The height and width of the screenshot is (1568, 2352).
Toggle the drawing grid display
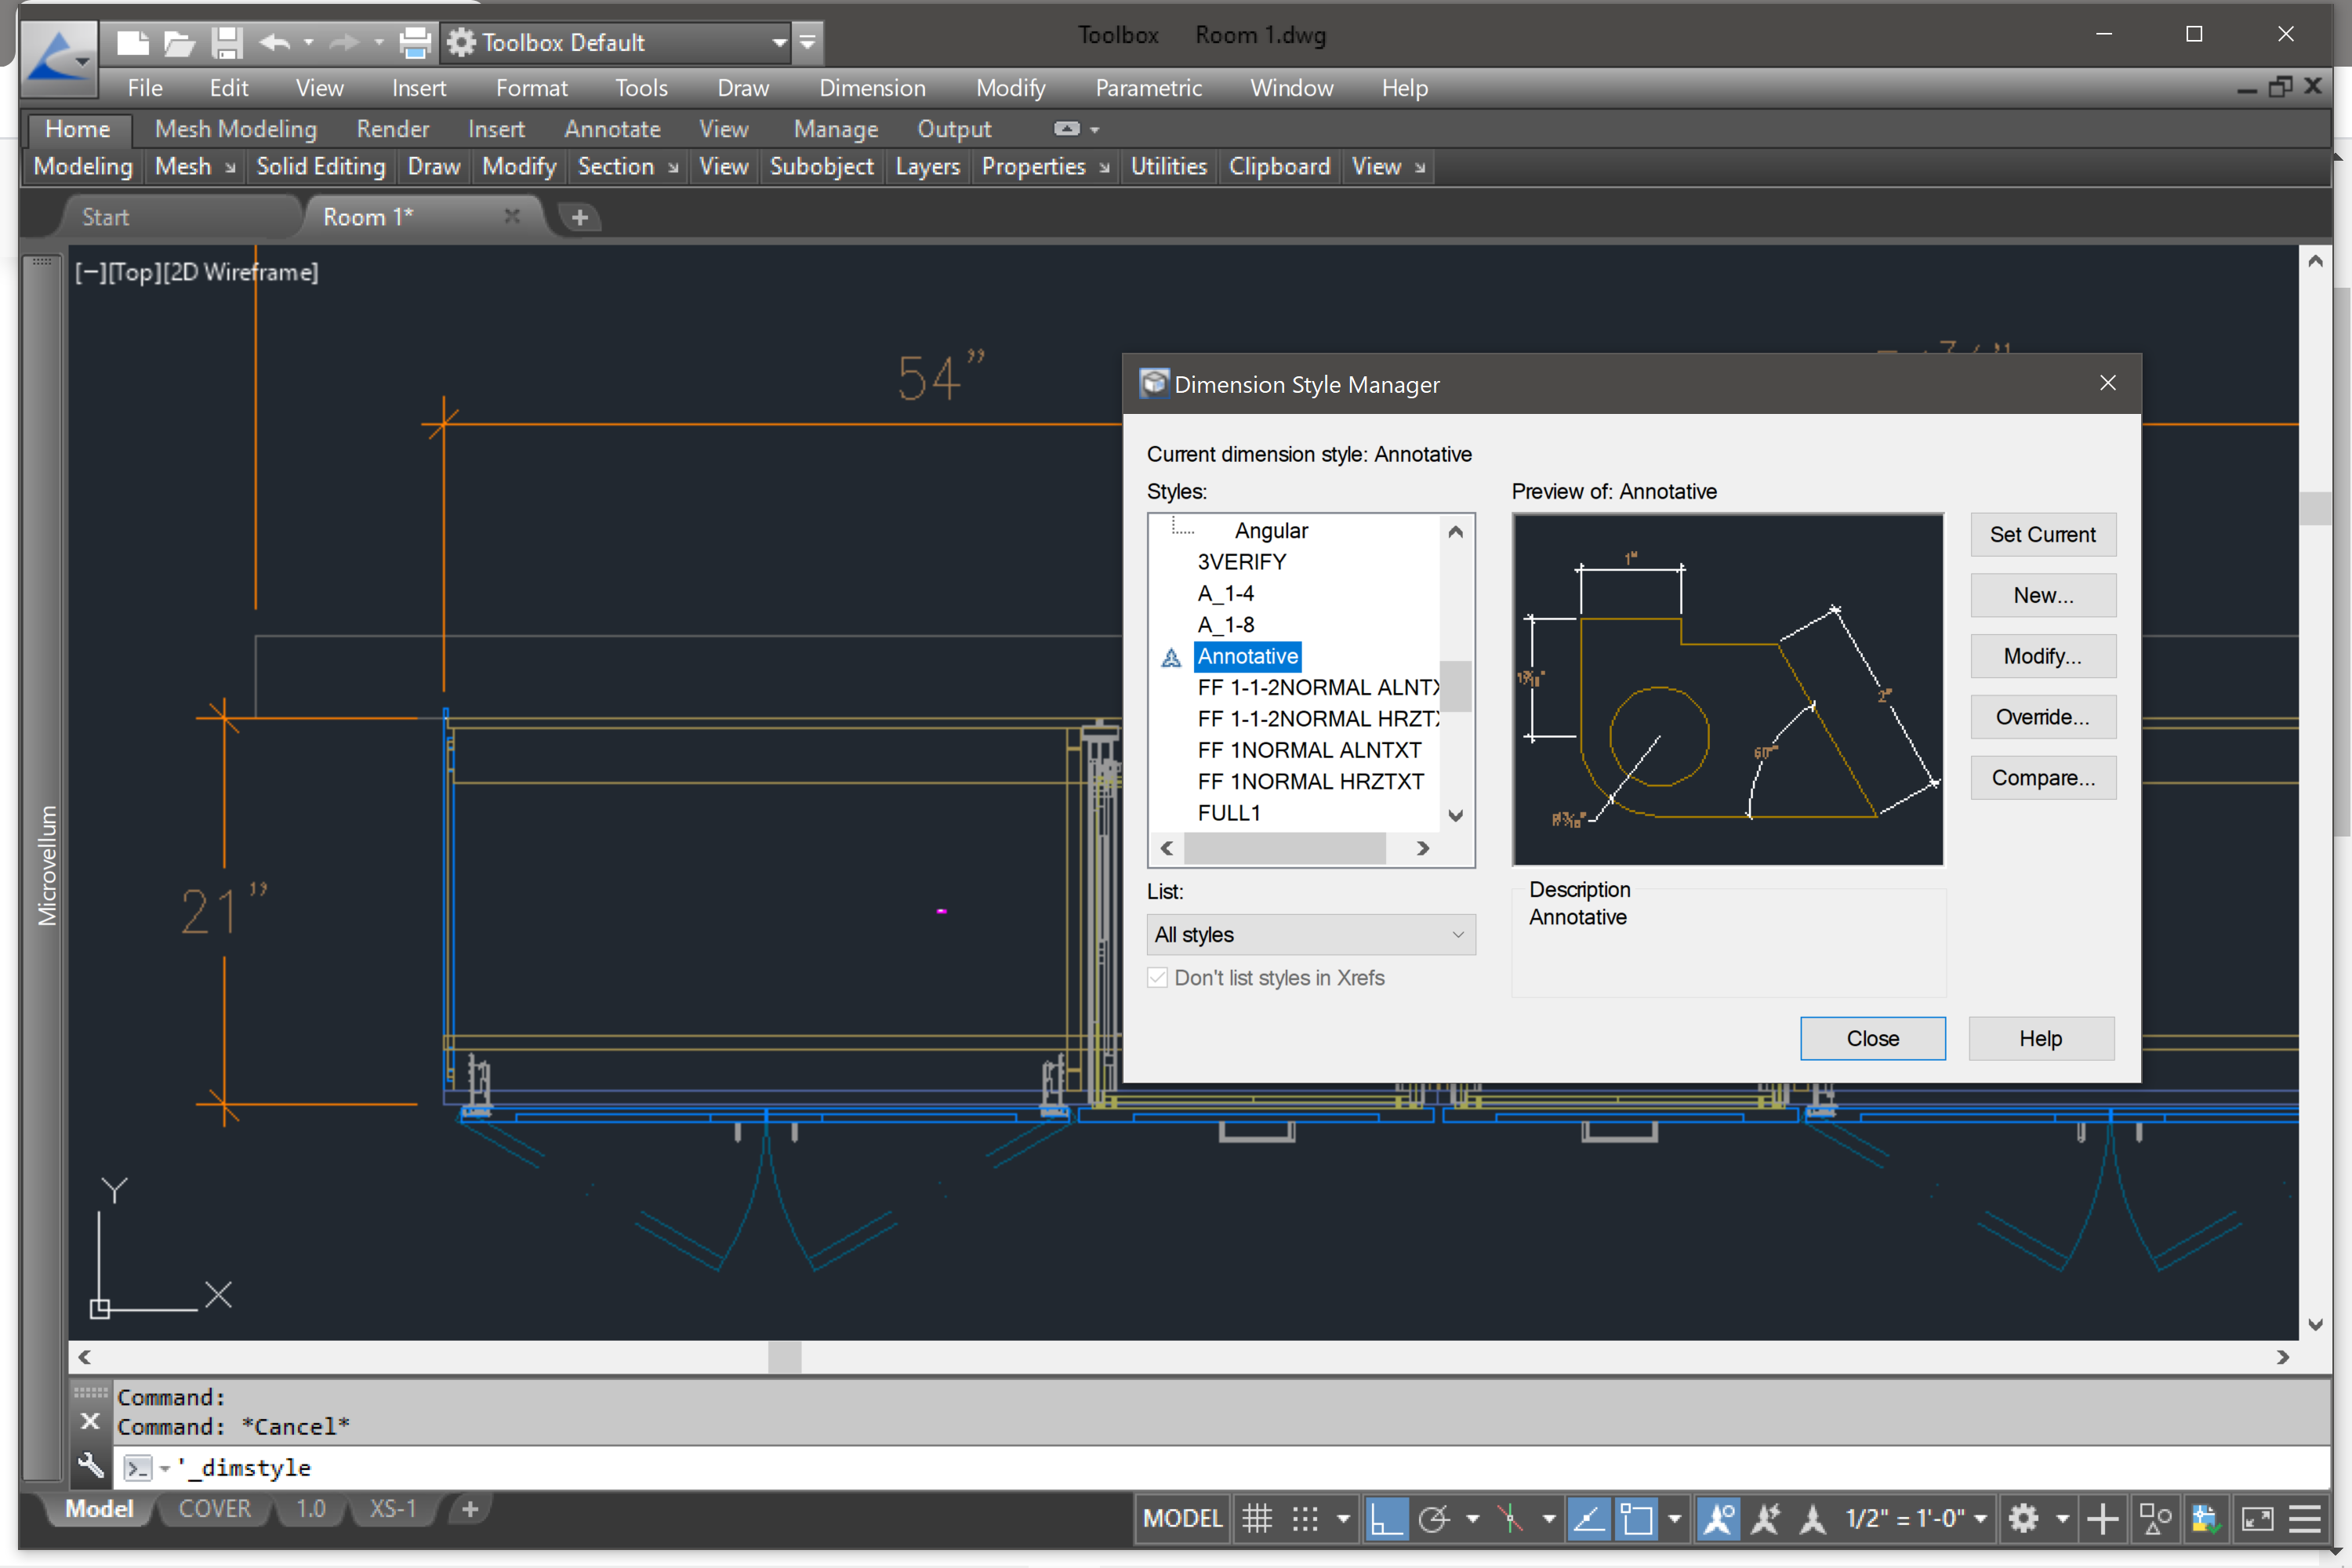click(x=1257, y=1518)
